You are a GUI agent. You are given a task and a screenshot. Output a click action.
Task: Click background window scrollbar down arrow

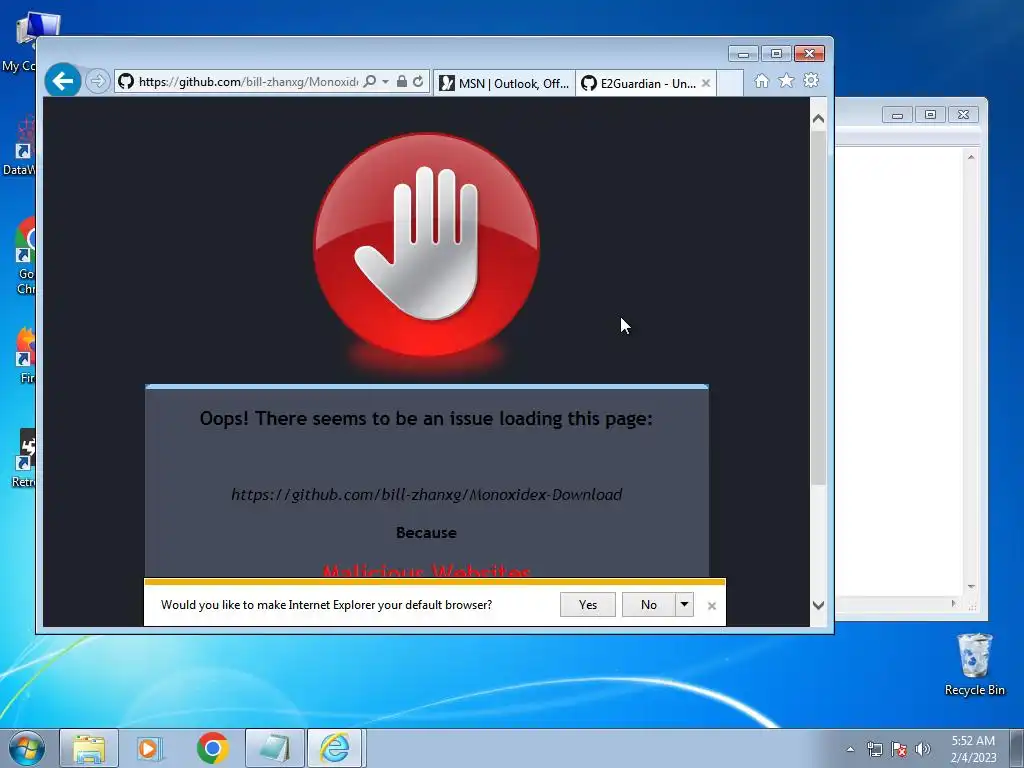tap(971, 586)
